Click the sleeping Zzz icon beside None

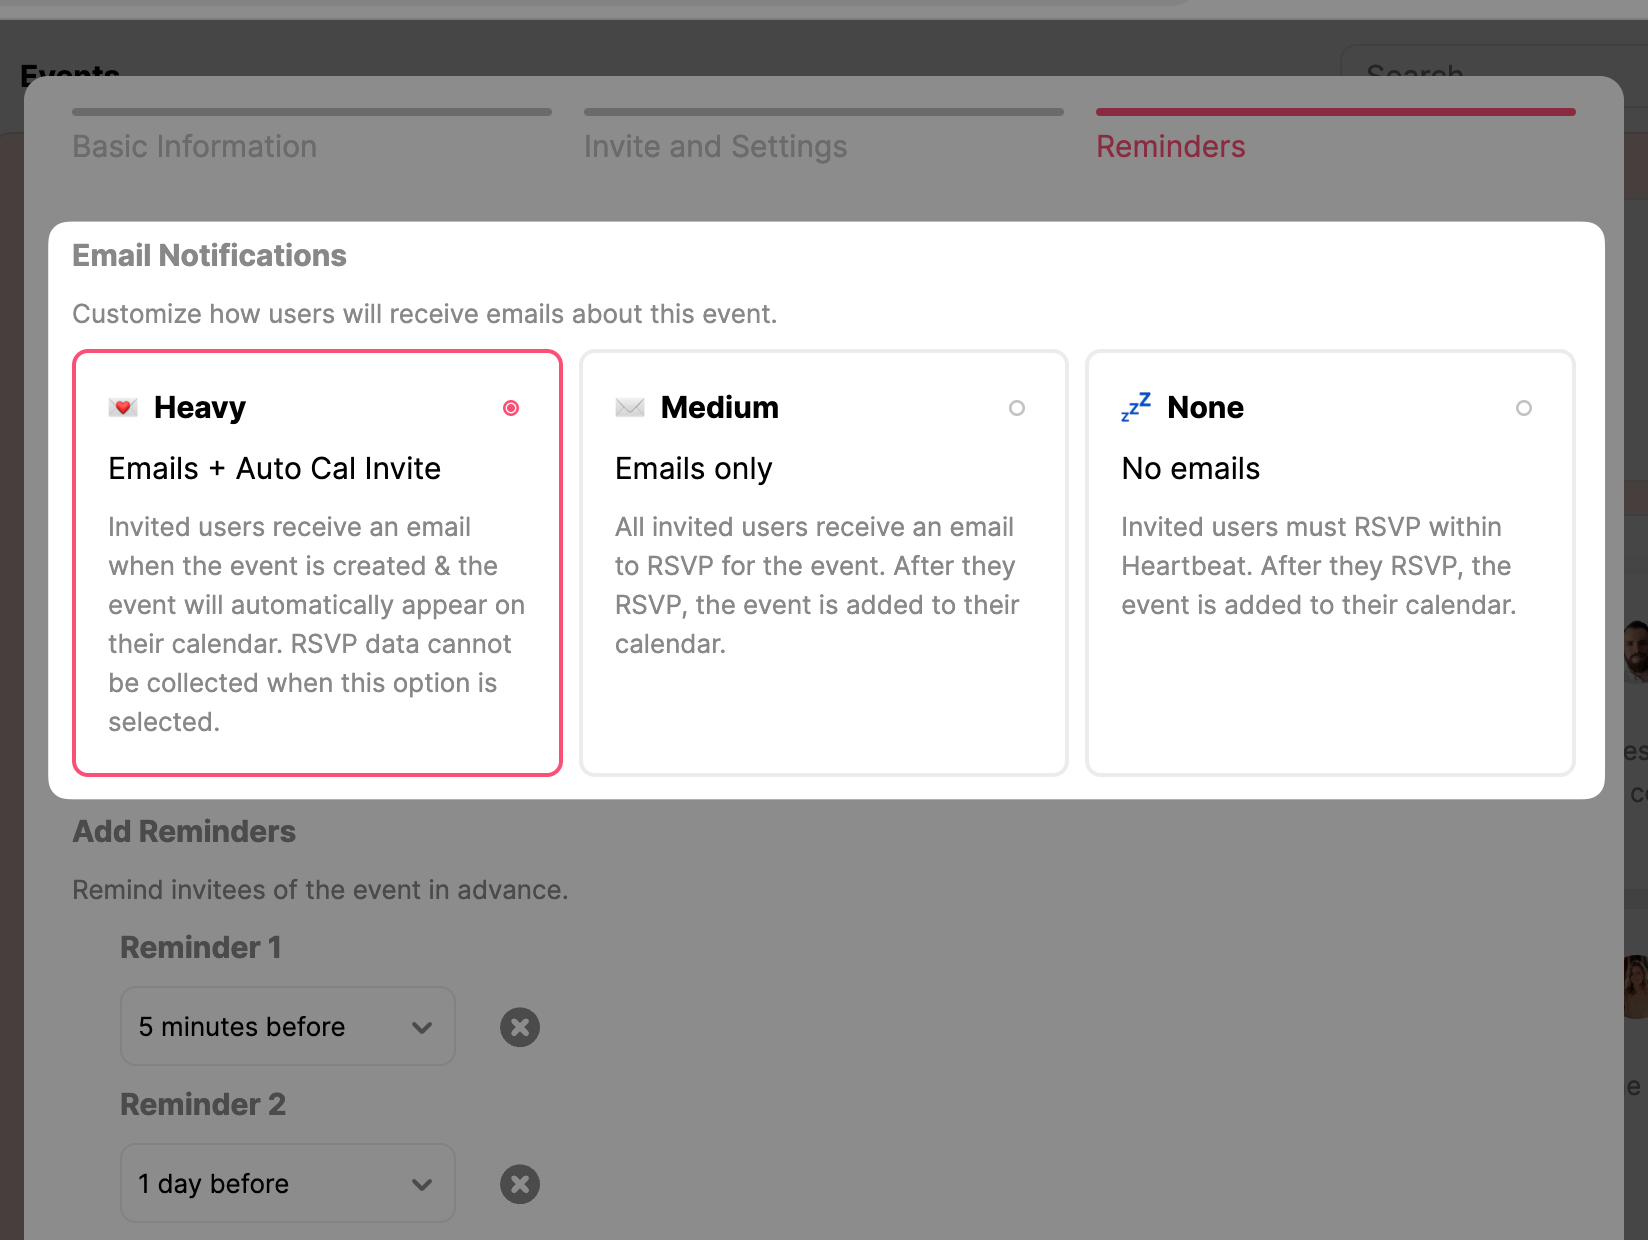pos(1136,407)
